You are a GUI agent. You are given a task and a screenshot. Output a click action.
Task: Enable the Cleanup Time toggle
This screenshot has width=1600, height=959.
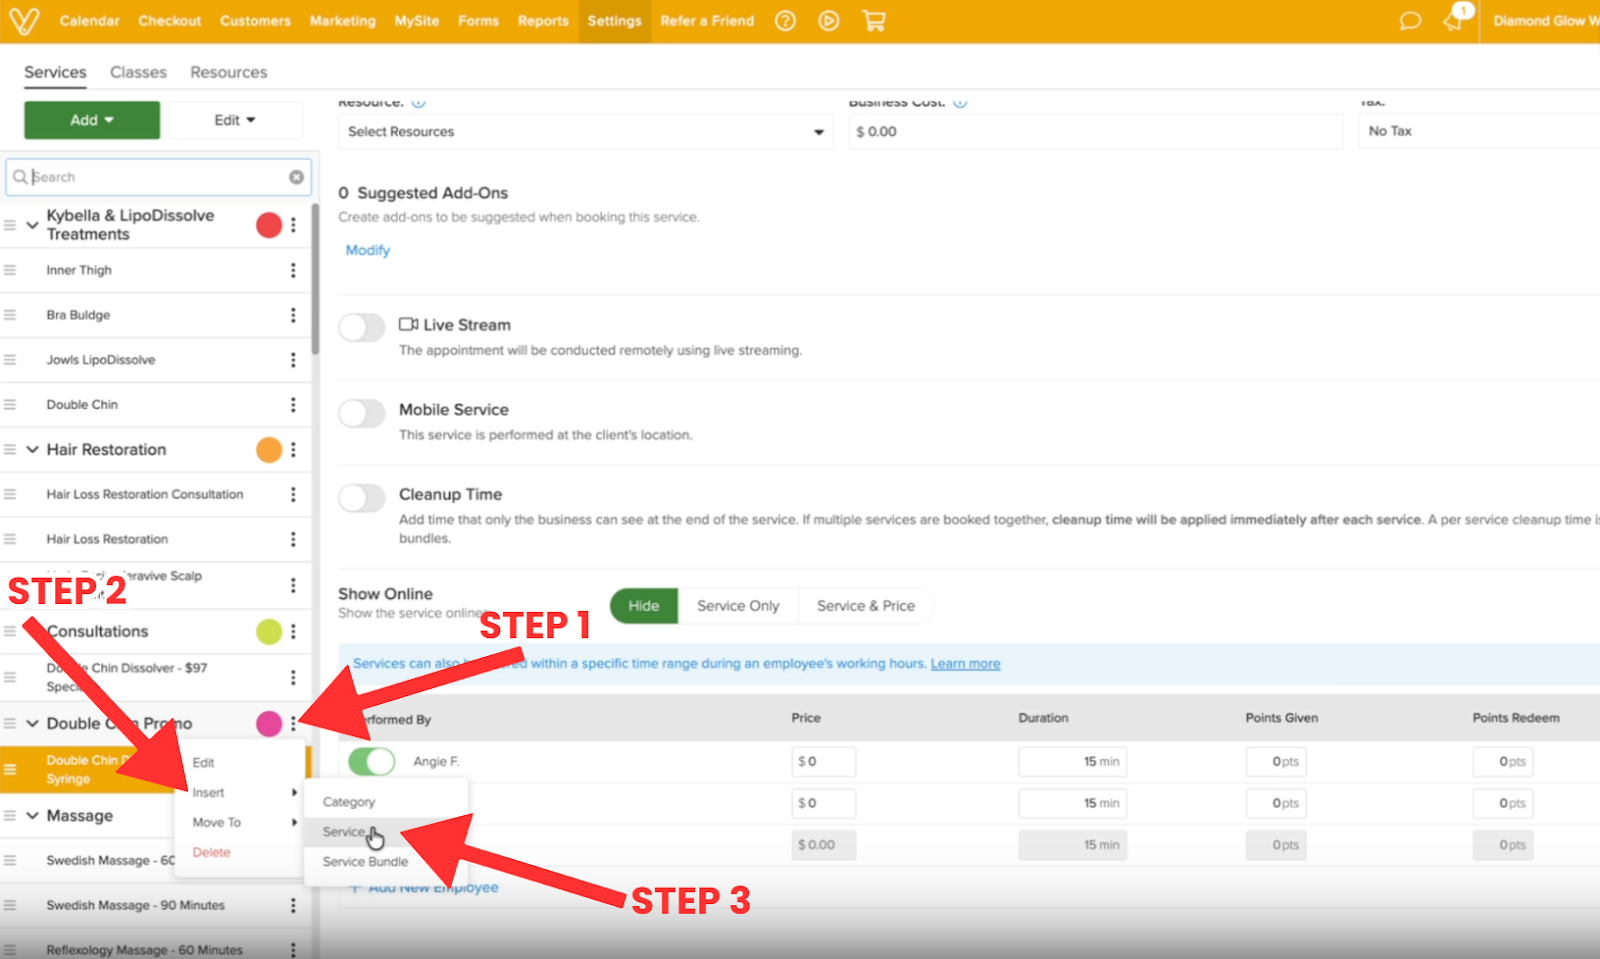(x=361, y=497)
